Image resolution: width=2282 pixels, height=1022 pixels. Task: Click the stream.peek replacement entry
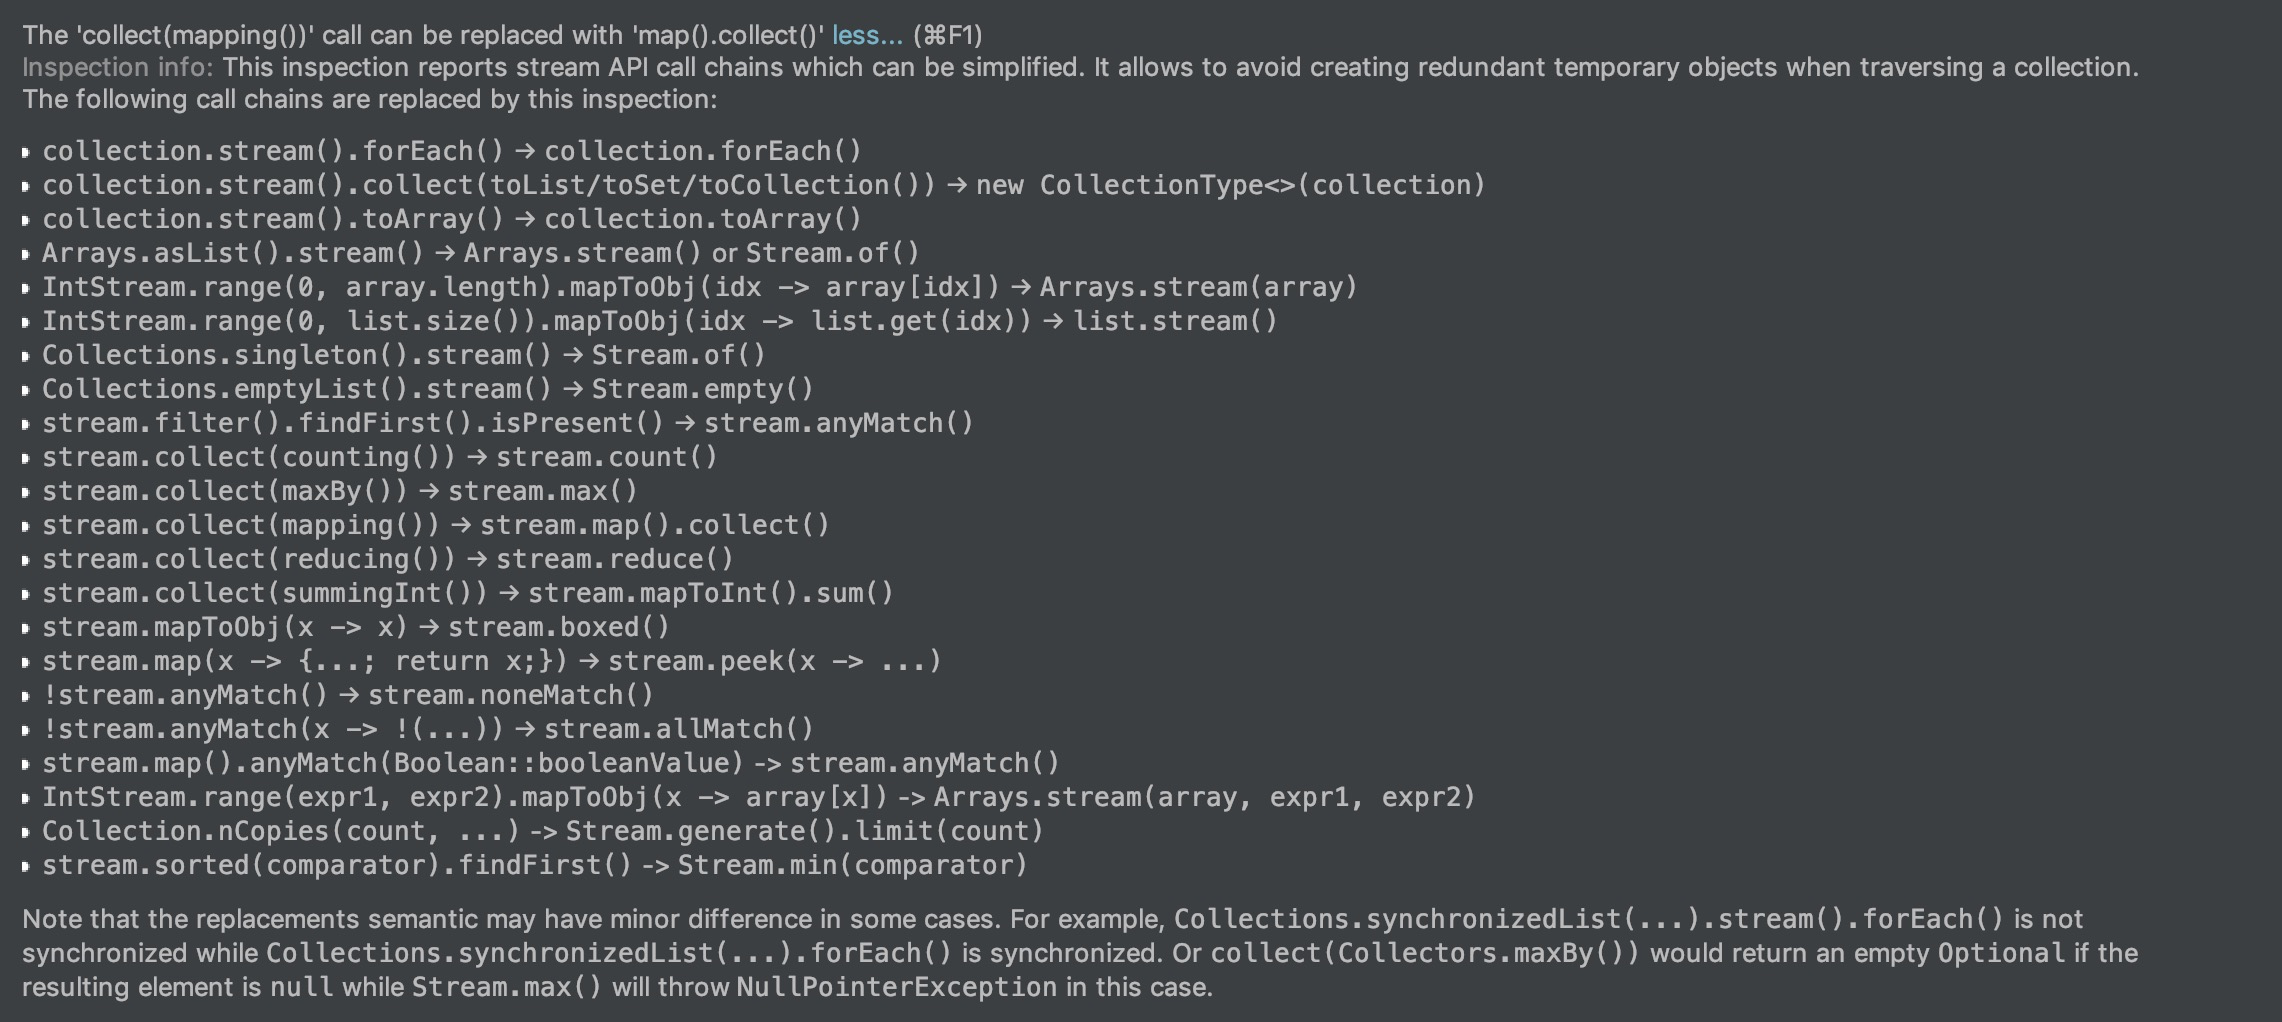[492, 661]
